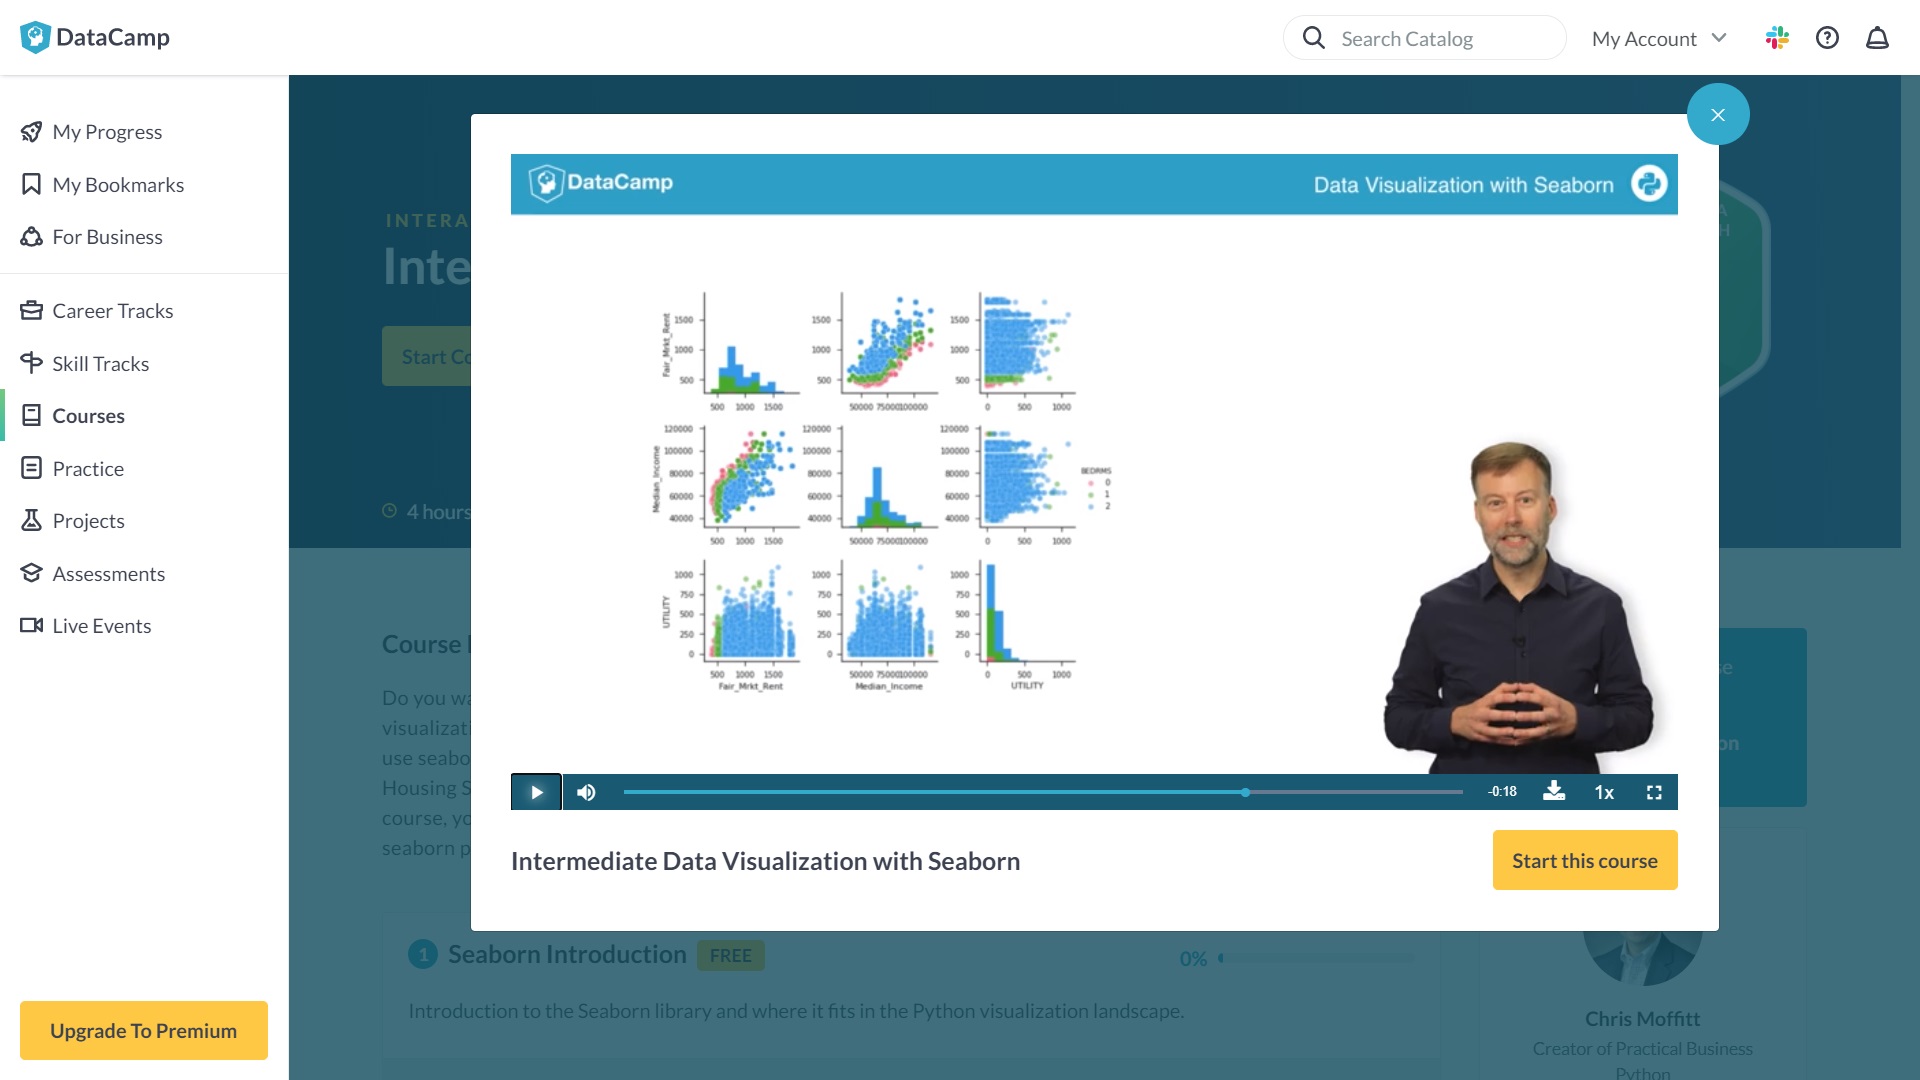Seek on the video progress bar
The width and height of the screenshot is (1920, 1080).
[1043, 792]
